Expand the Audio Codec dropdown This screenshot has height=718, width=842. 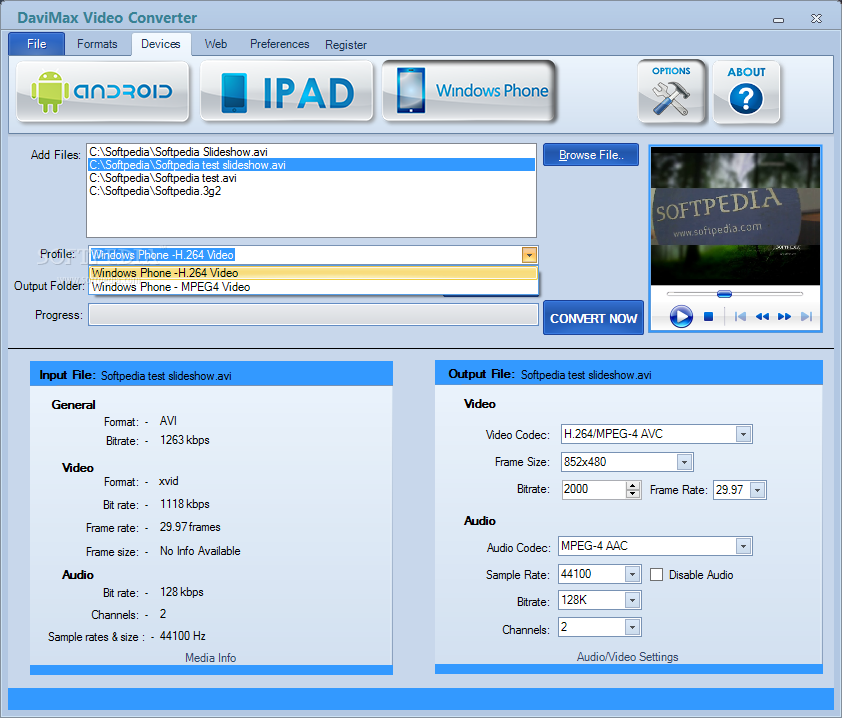point(743,546)
